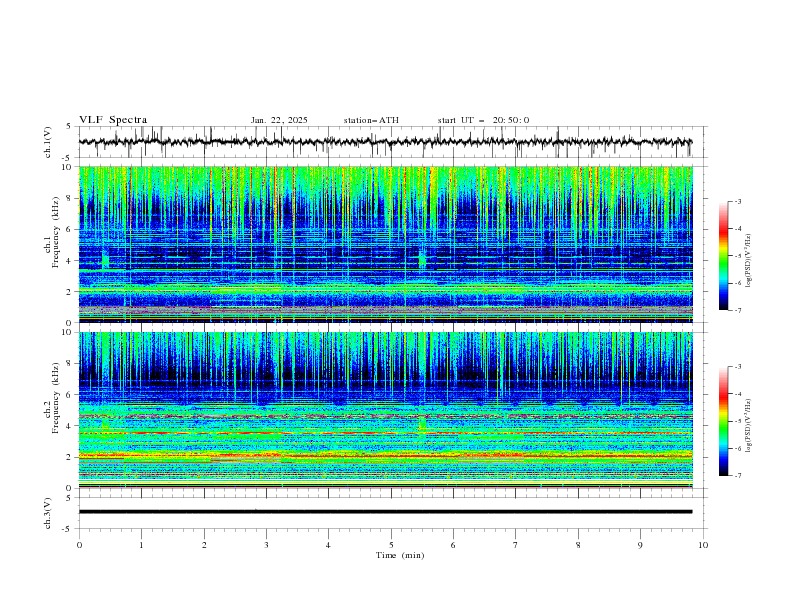Click tick label "7" on the time axis

click(x=516, y=545)
